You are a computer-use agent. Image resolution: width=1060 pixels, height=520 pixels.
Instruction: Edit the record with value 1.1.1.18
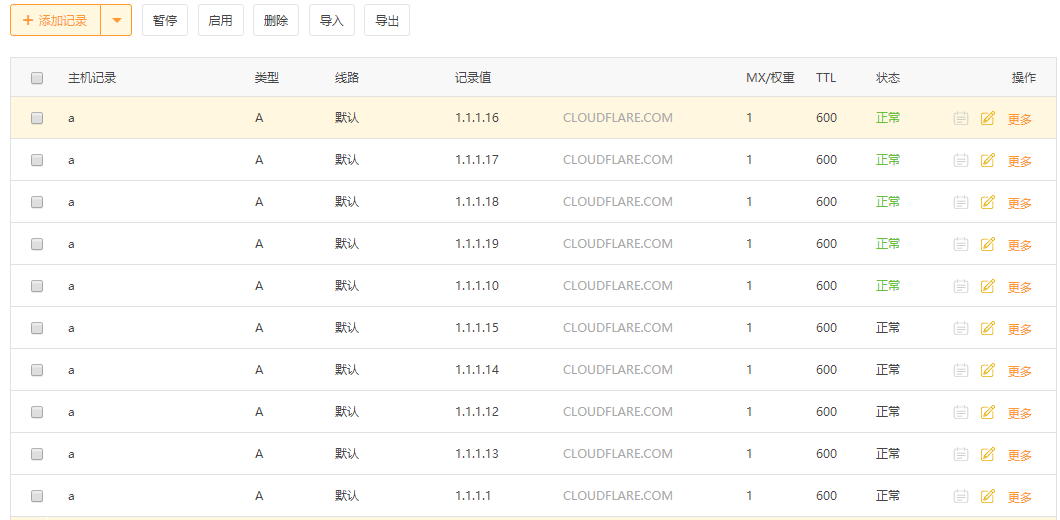pos(988,202)
